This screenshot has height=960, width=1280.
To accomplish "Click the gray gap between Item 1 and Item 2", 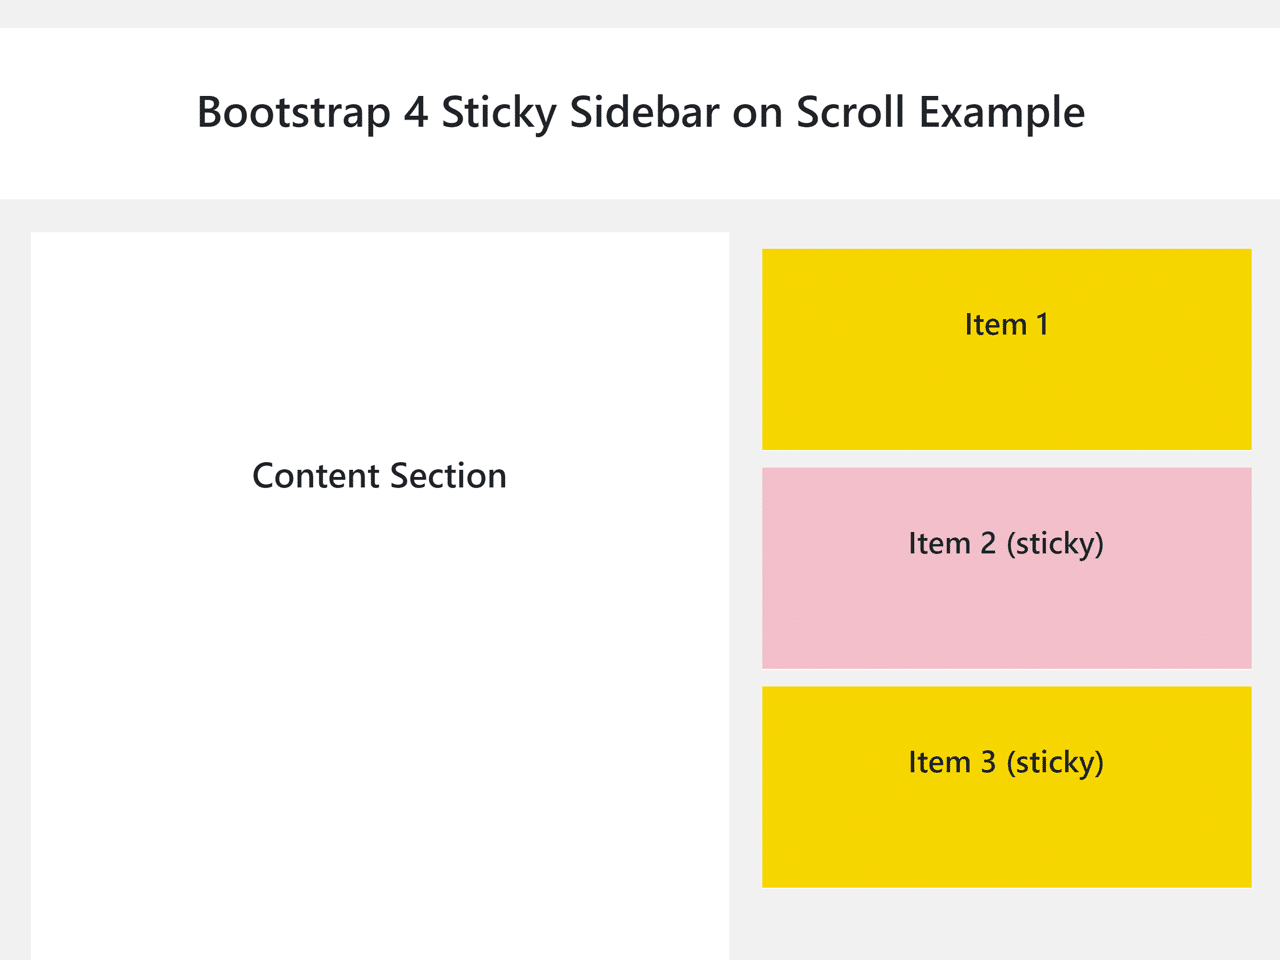I will 1006,459.
